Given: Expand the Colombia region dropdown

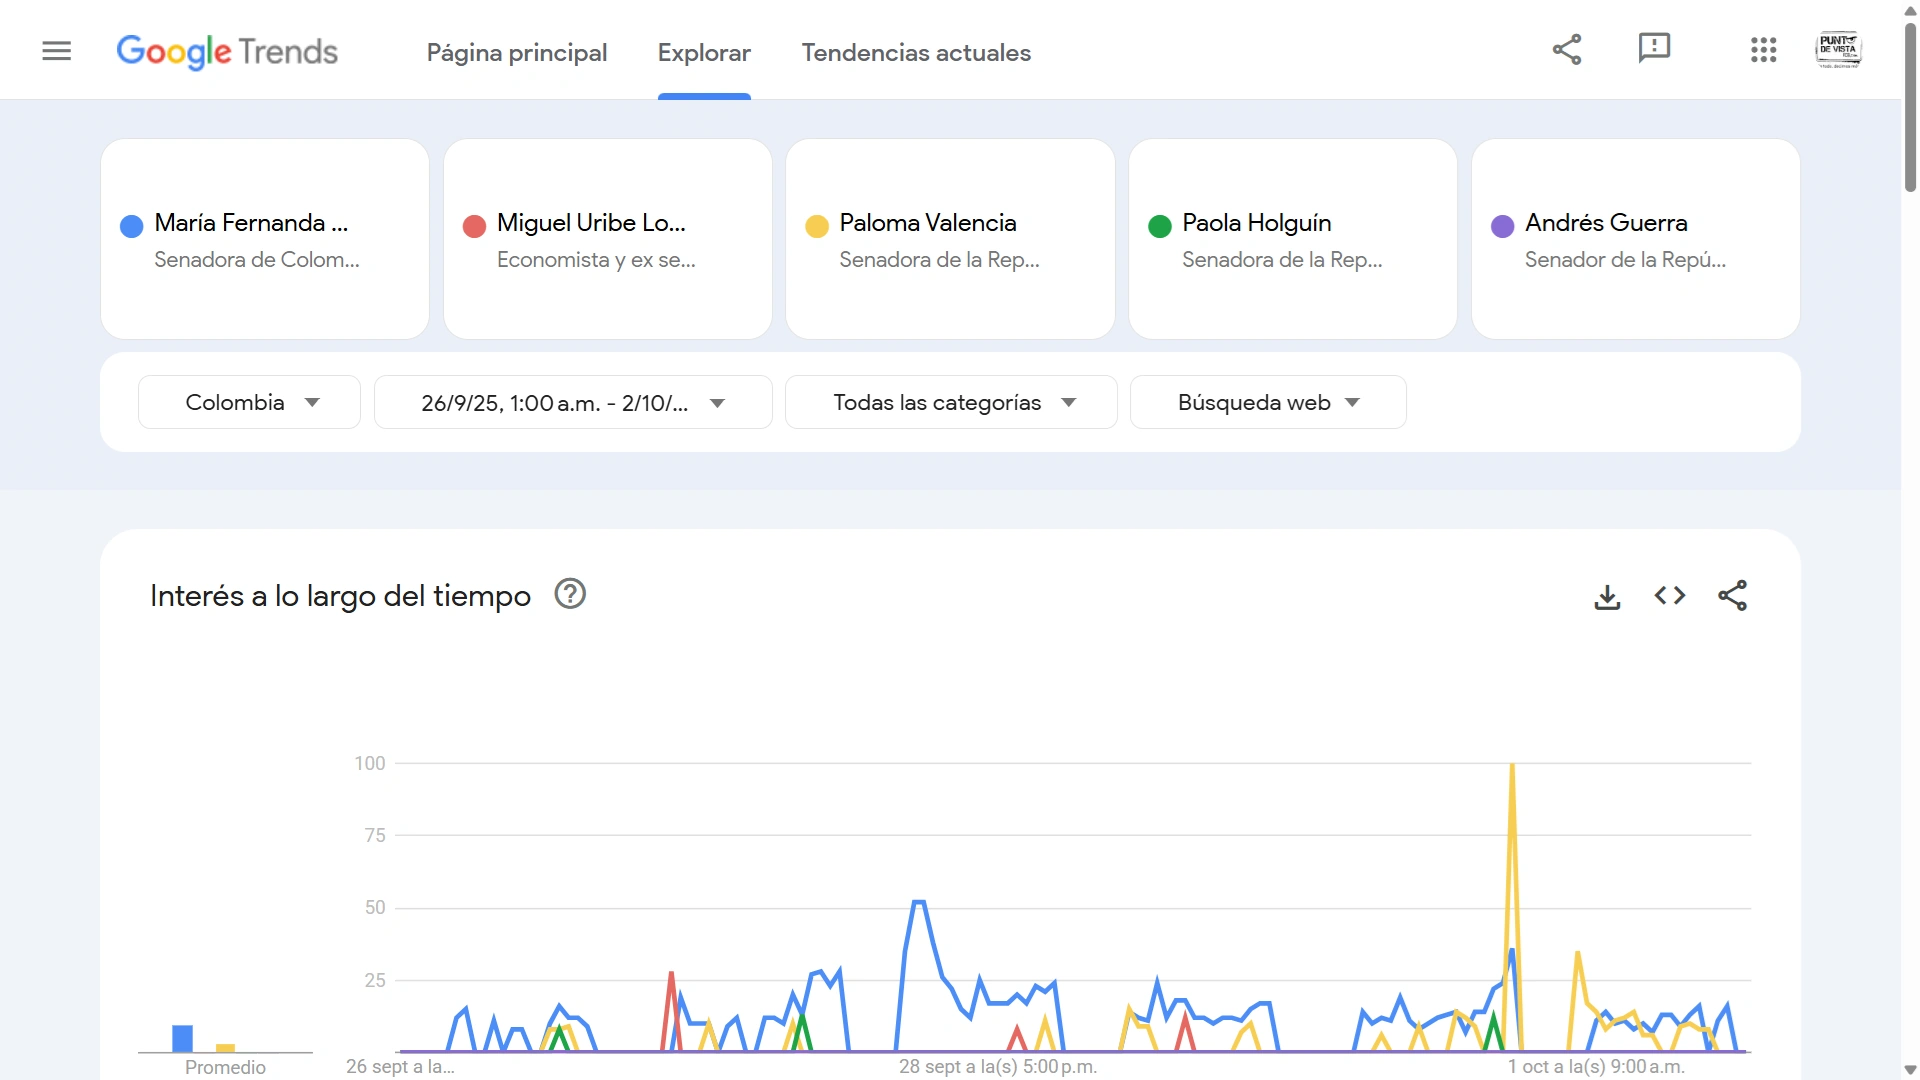Looking at the screenshot, I should tap(249, 402).
